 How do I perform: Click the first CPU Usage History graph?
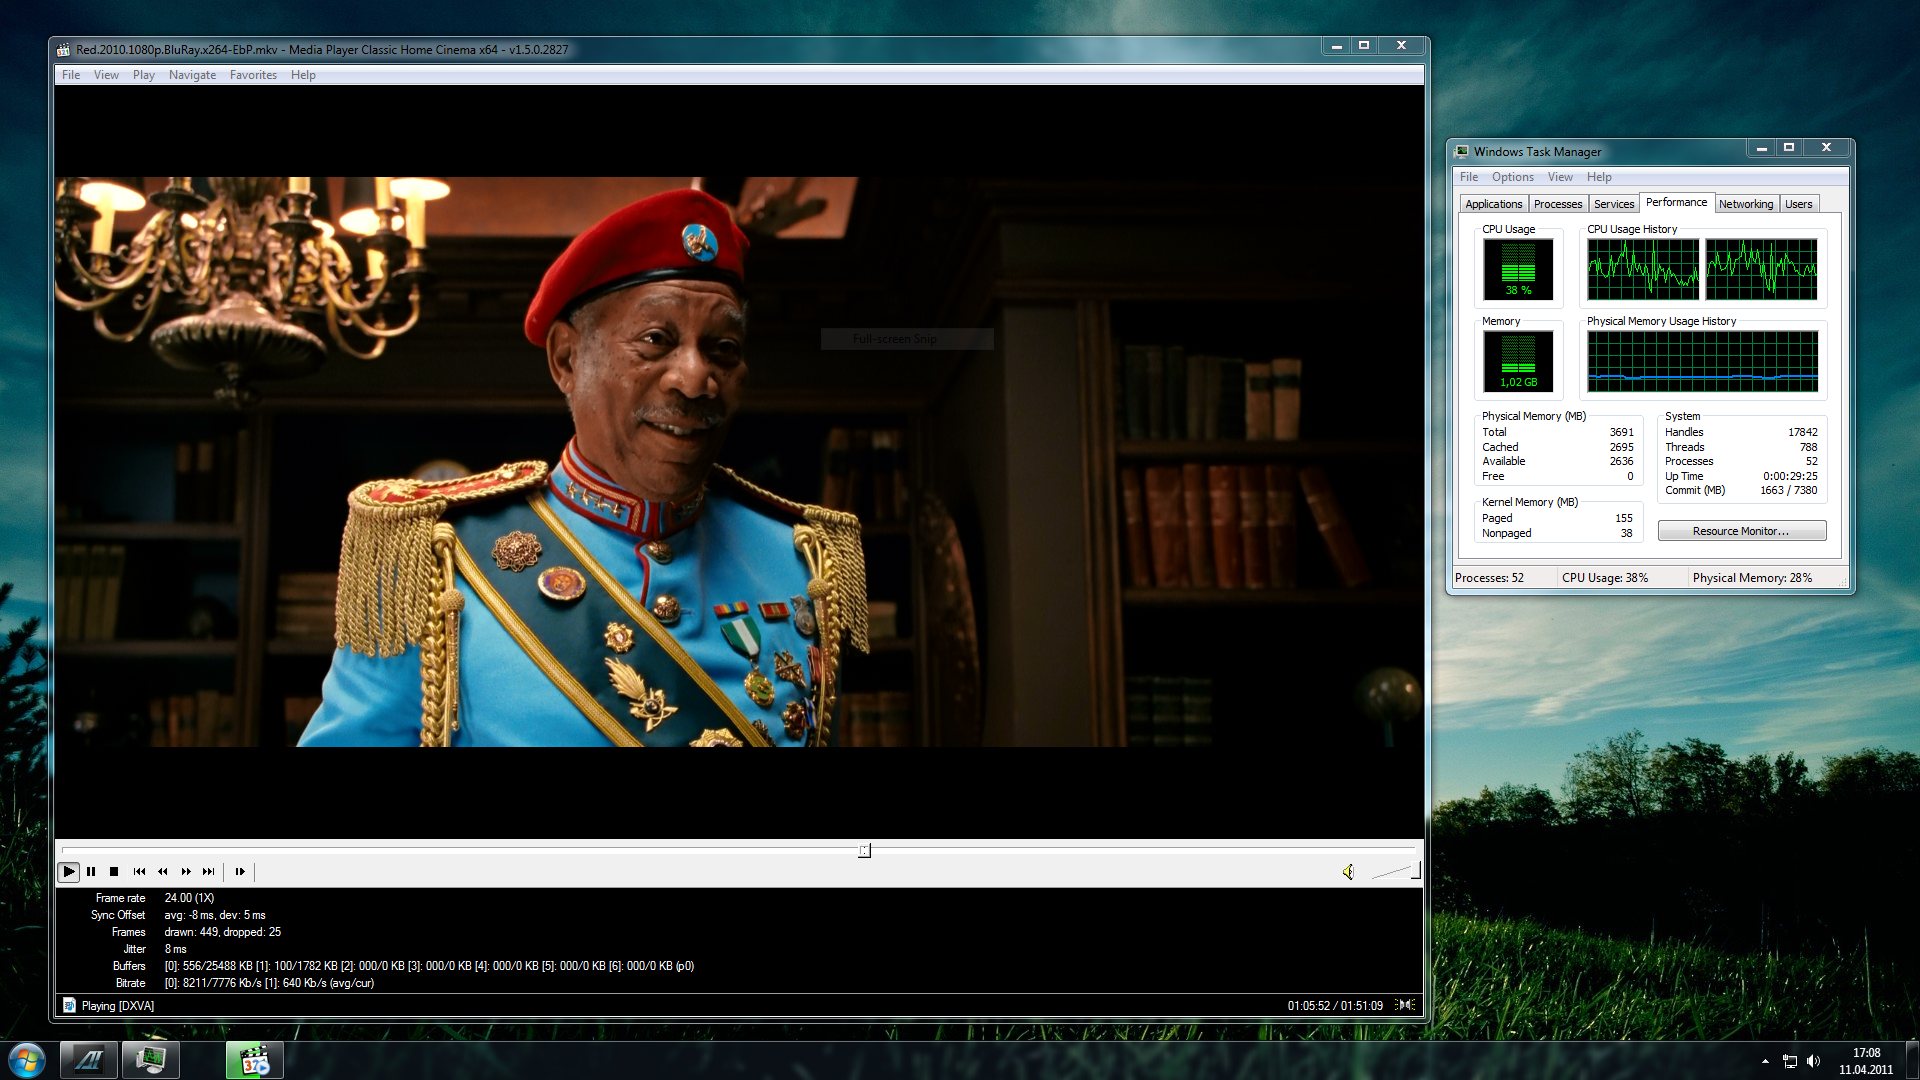[x=1643, y=269]
